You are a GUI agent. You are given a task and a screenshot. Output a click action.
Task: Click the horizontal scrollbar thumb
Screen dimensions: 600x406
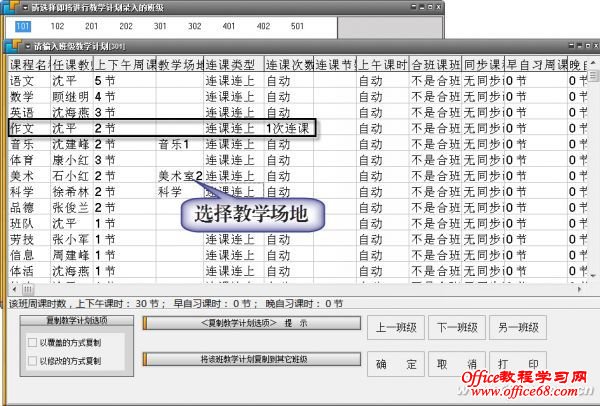click(28, 289)
